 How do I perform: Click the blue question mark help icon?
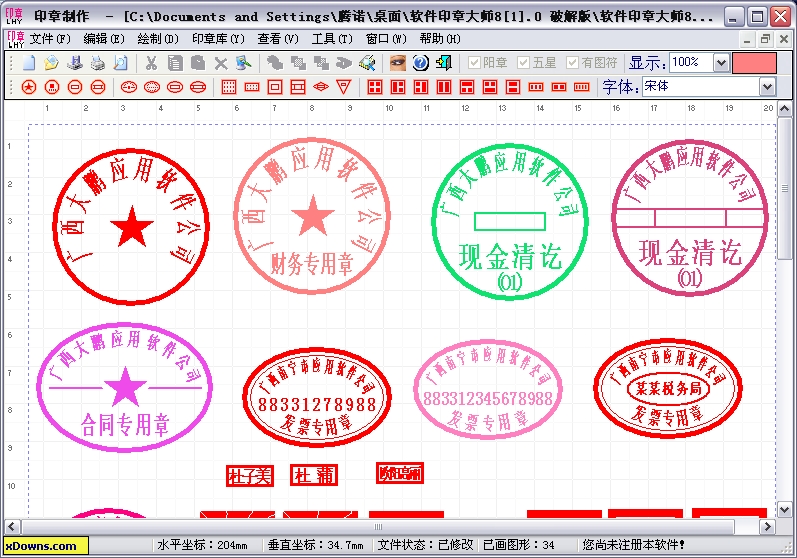[x=421, y=63]
